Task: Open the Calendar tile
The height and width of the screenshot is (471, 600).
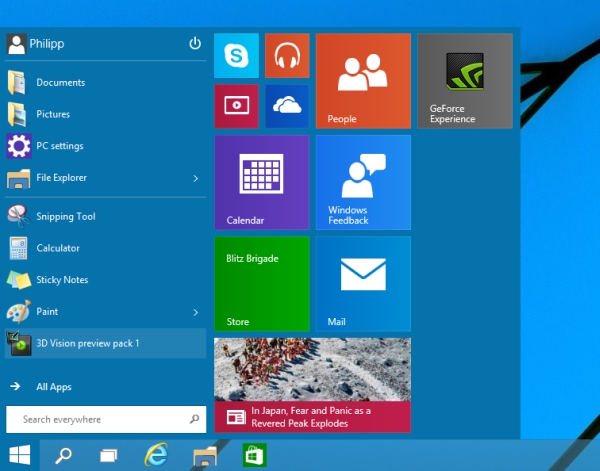Action: tap(262, 182)
